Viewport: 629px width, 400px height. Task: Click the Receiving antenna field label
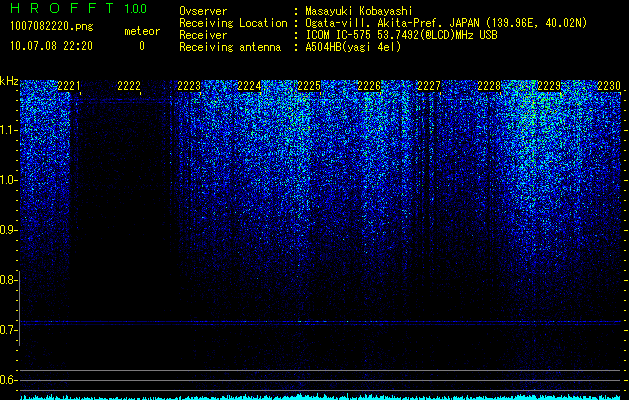230,47
